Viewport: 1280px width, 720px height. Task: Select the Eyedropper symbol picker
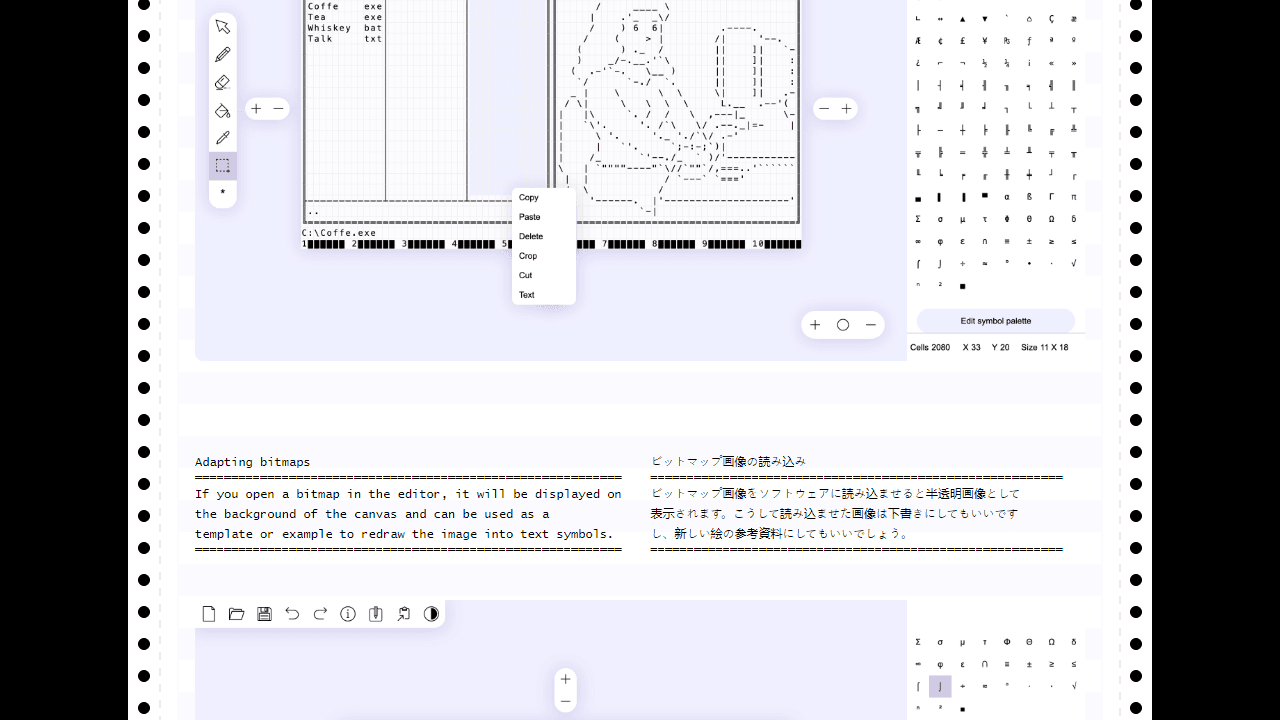[x=223, y=138]
